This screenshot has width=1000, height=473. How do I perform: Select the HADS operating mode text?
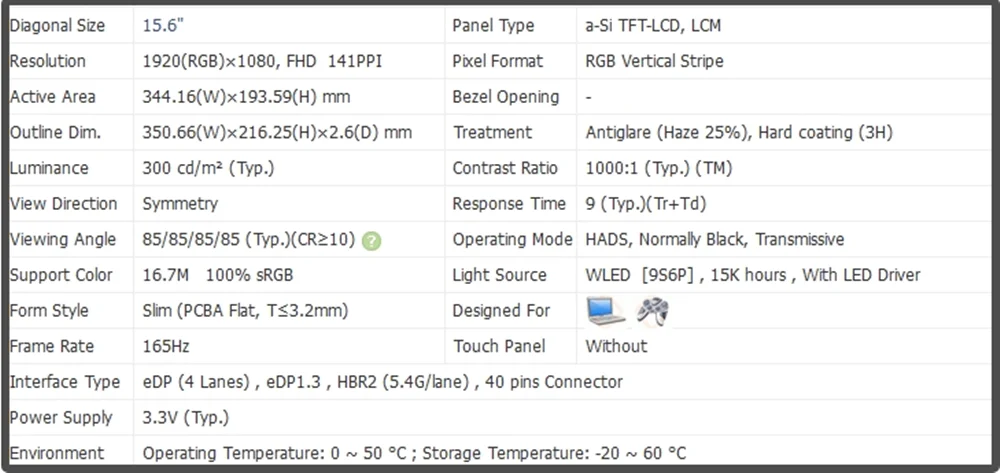click(714, 240)
